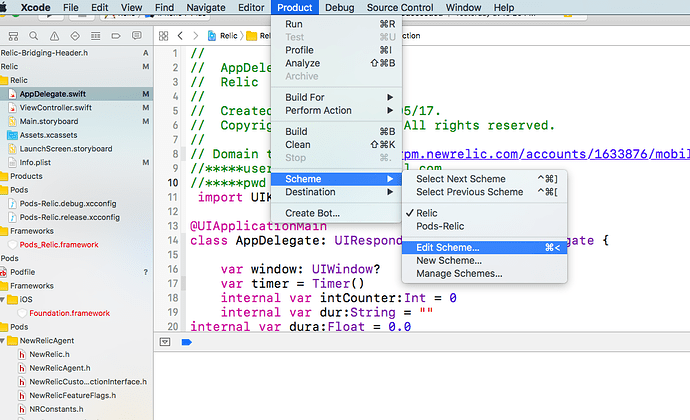
Task: Open the Source Control menu
Action: point(400,7)
